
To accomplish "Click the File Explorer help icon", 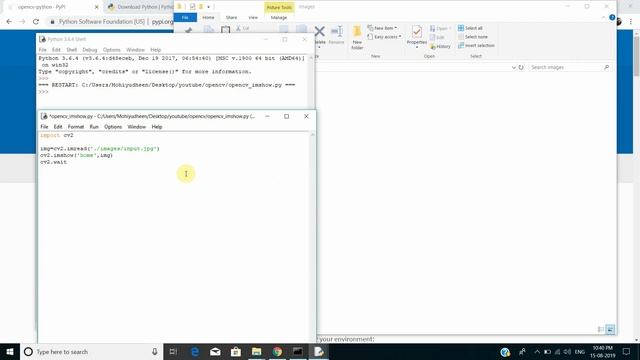I will [x=612, y=18].
